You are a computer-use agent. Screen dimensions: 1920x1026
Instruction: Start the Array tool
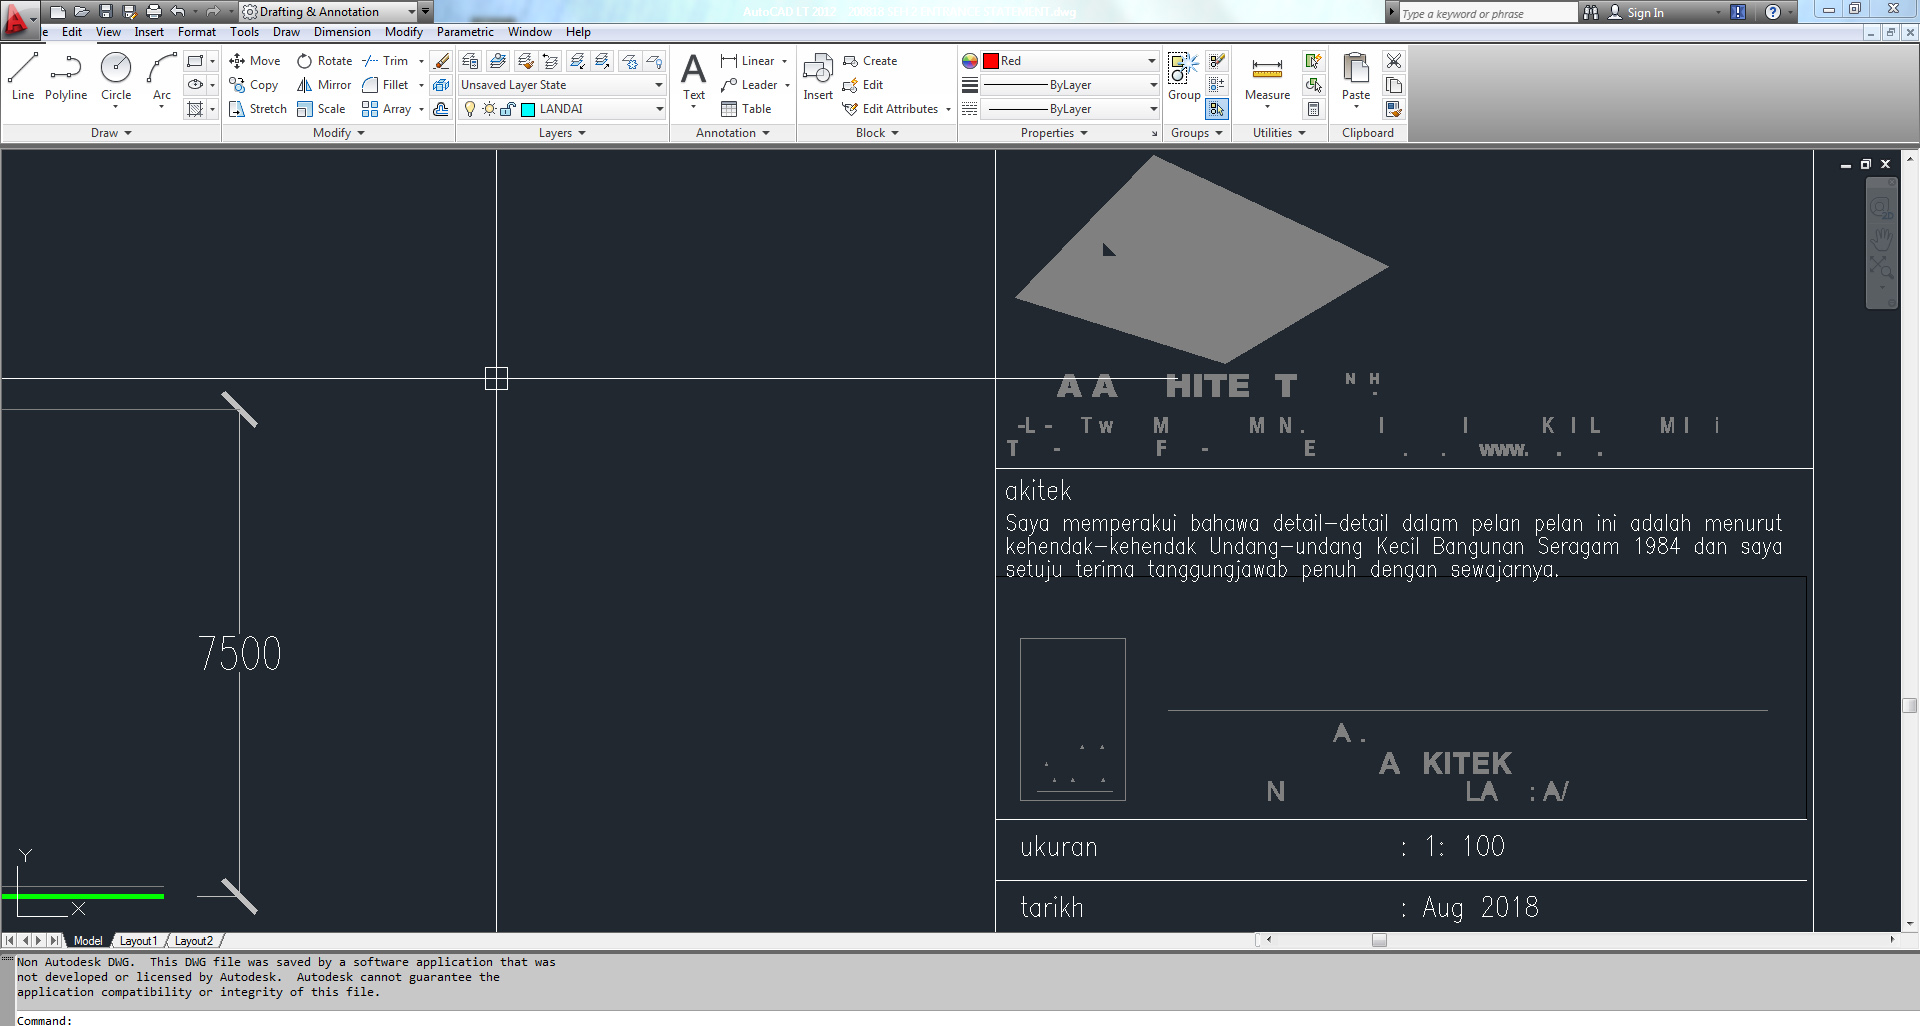[387, 109]
